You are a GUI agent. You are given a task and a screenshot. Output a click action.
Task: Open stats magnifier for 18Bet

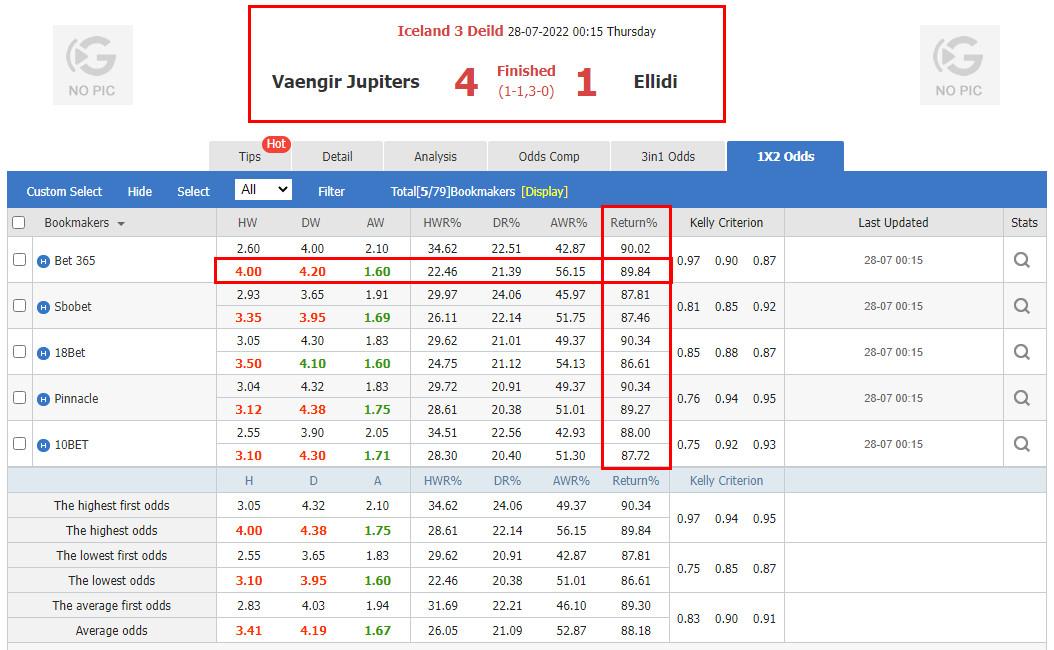click(1021, 352)
